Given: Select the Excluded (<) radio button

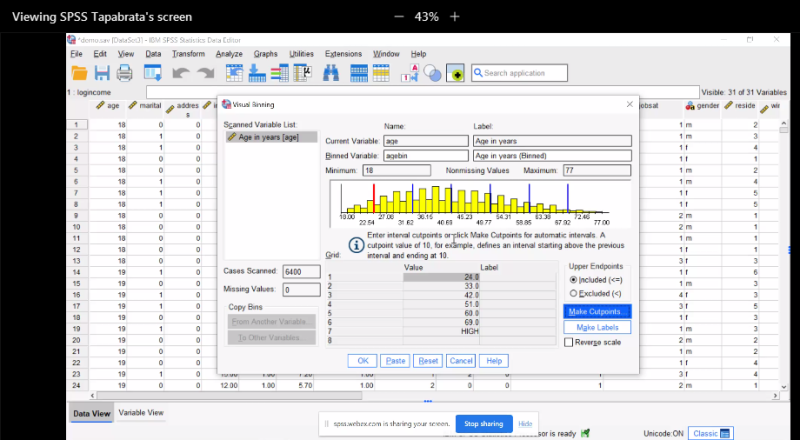Looking at the screenshot, I should (573, 293).
